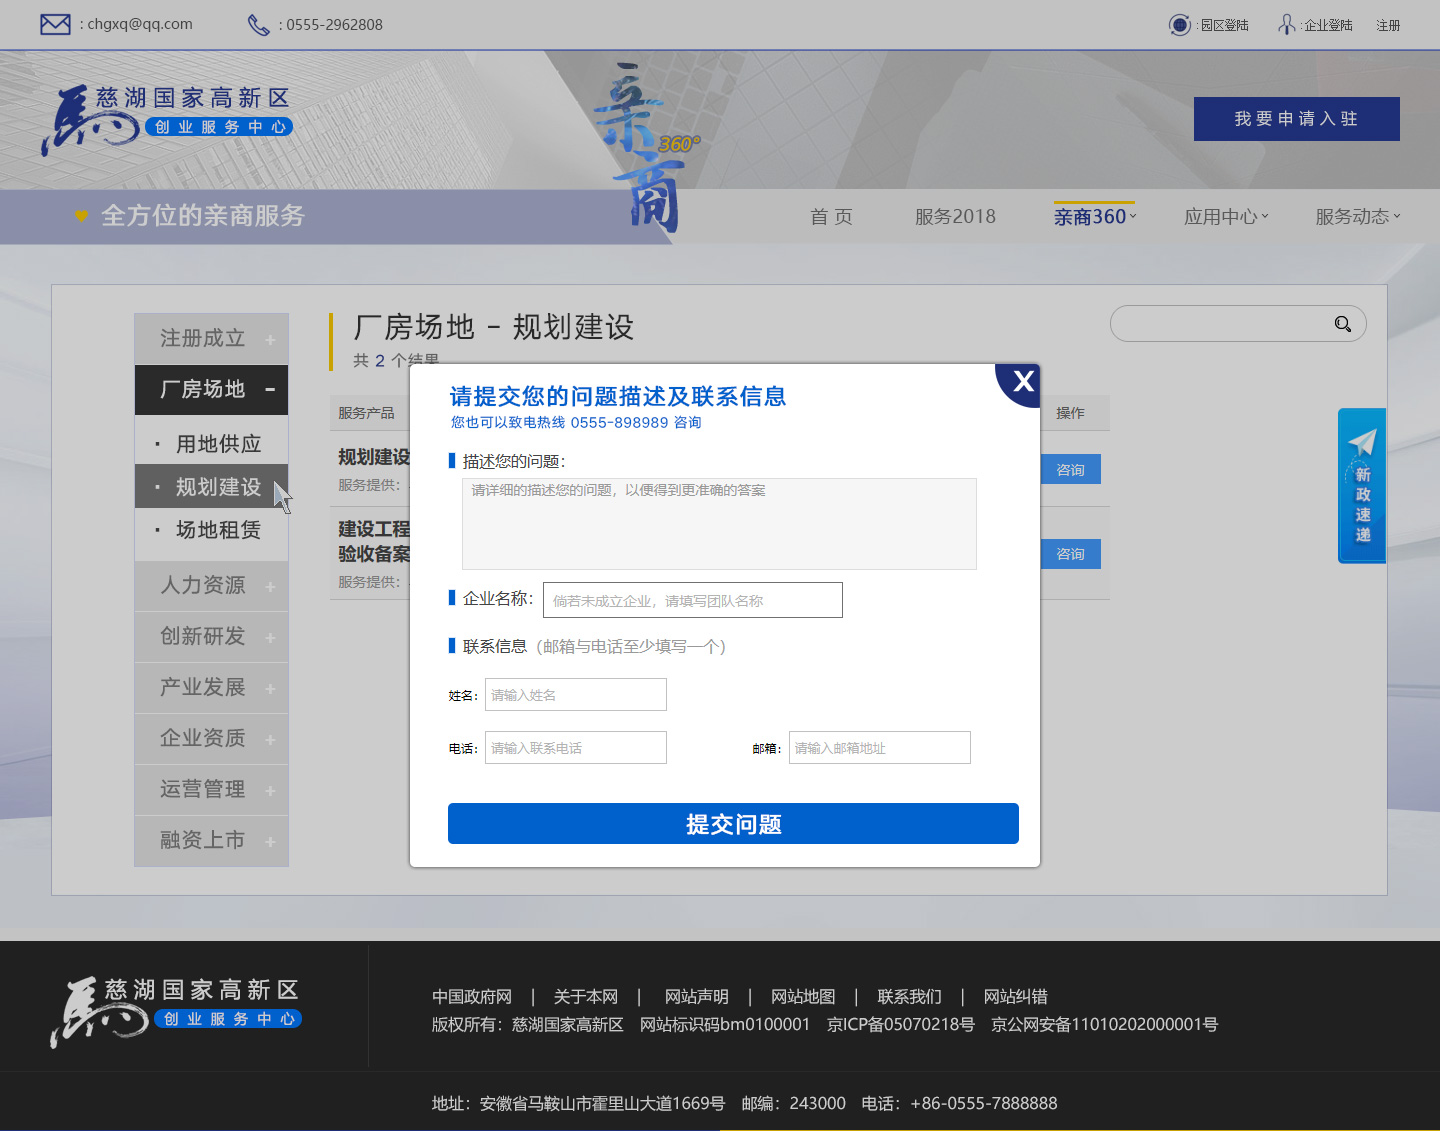This screenshot has width=1440, height=1131.
Task: Open the paper plane policy express widget
Action: pyautogui.click(x=1362, y=485)
